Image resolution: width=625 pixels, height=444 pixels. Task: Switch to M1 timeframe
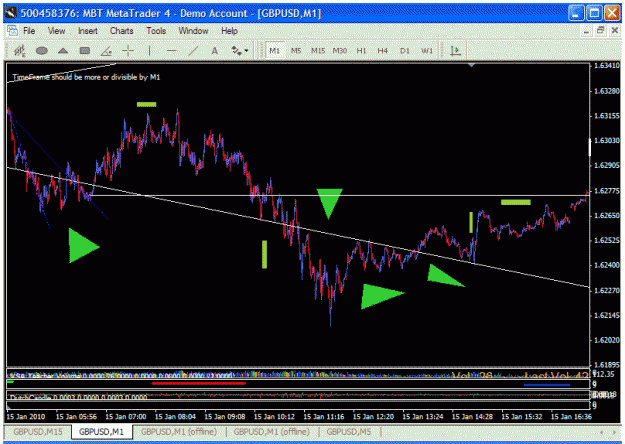[x=275, y=51]
